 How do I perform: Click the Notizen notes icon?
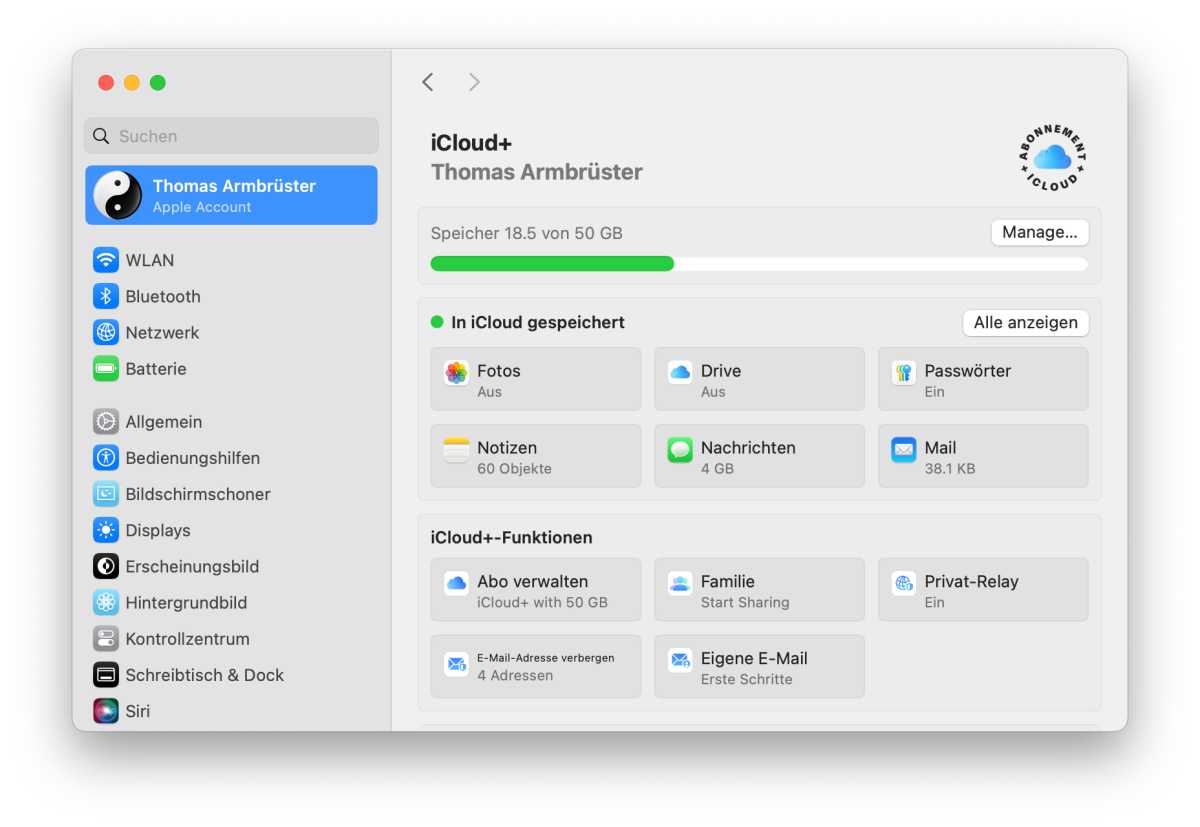[456, 450]
